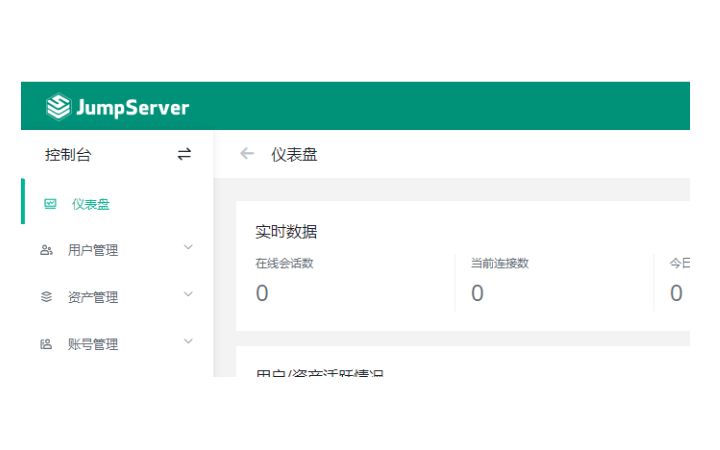
Task: Toggle the console view switch arrows icon
Action: 184,154
